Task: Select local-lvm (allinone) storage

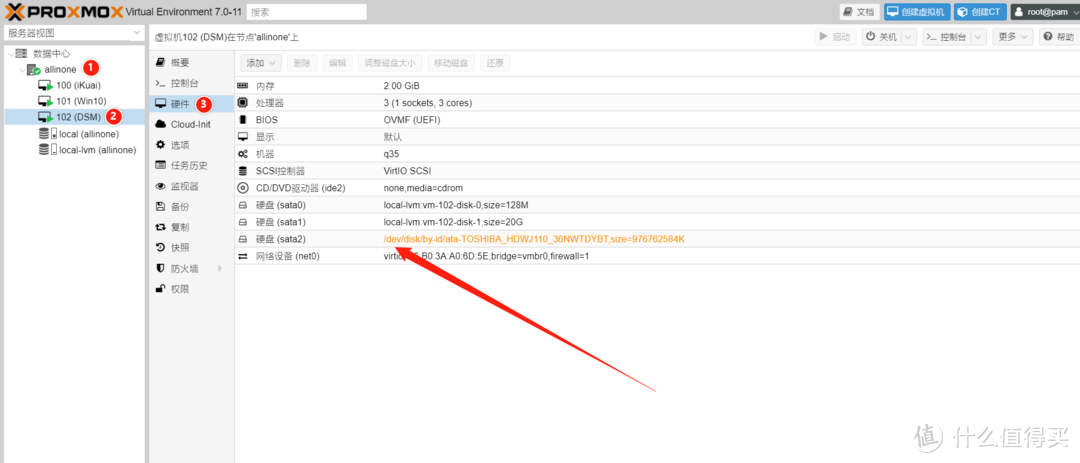Action: point(97,149)
